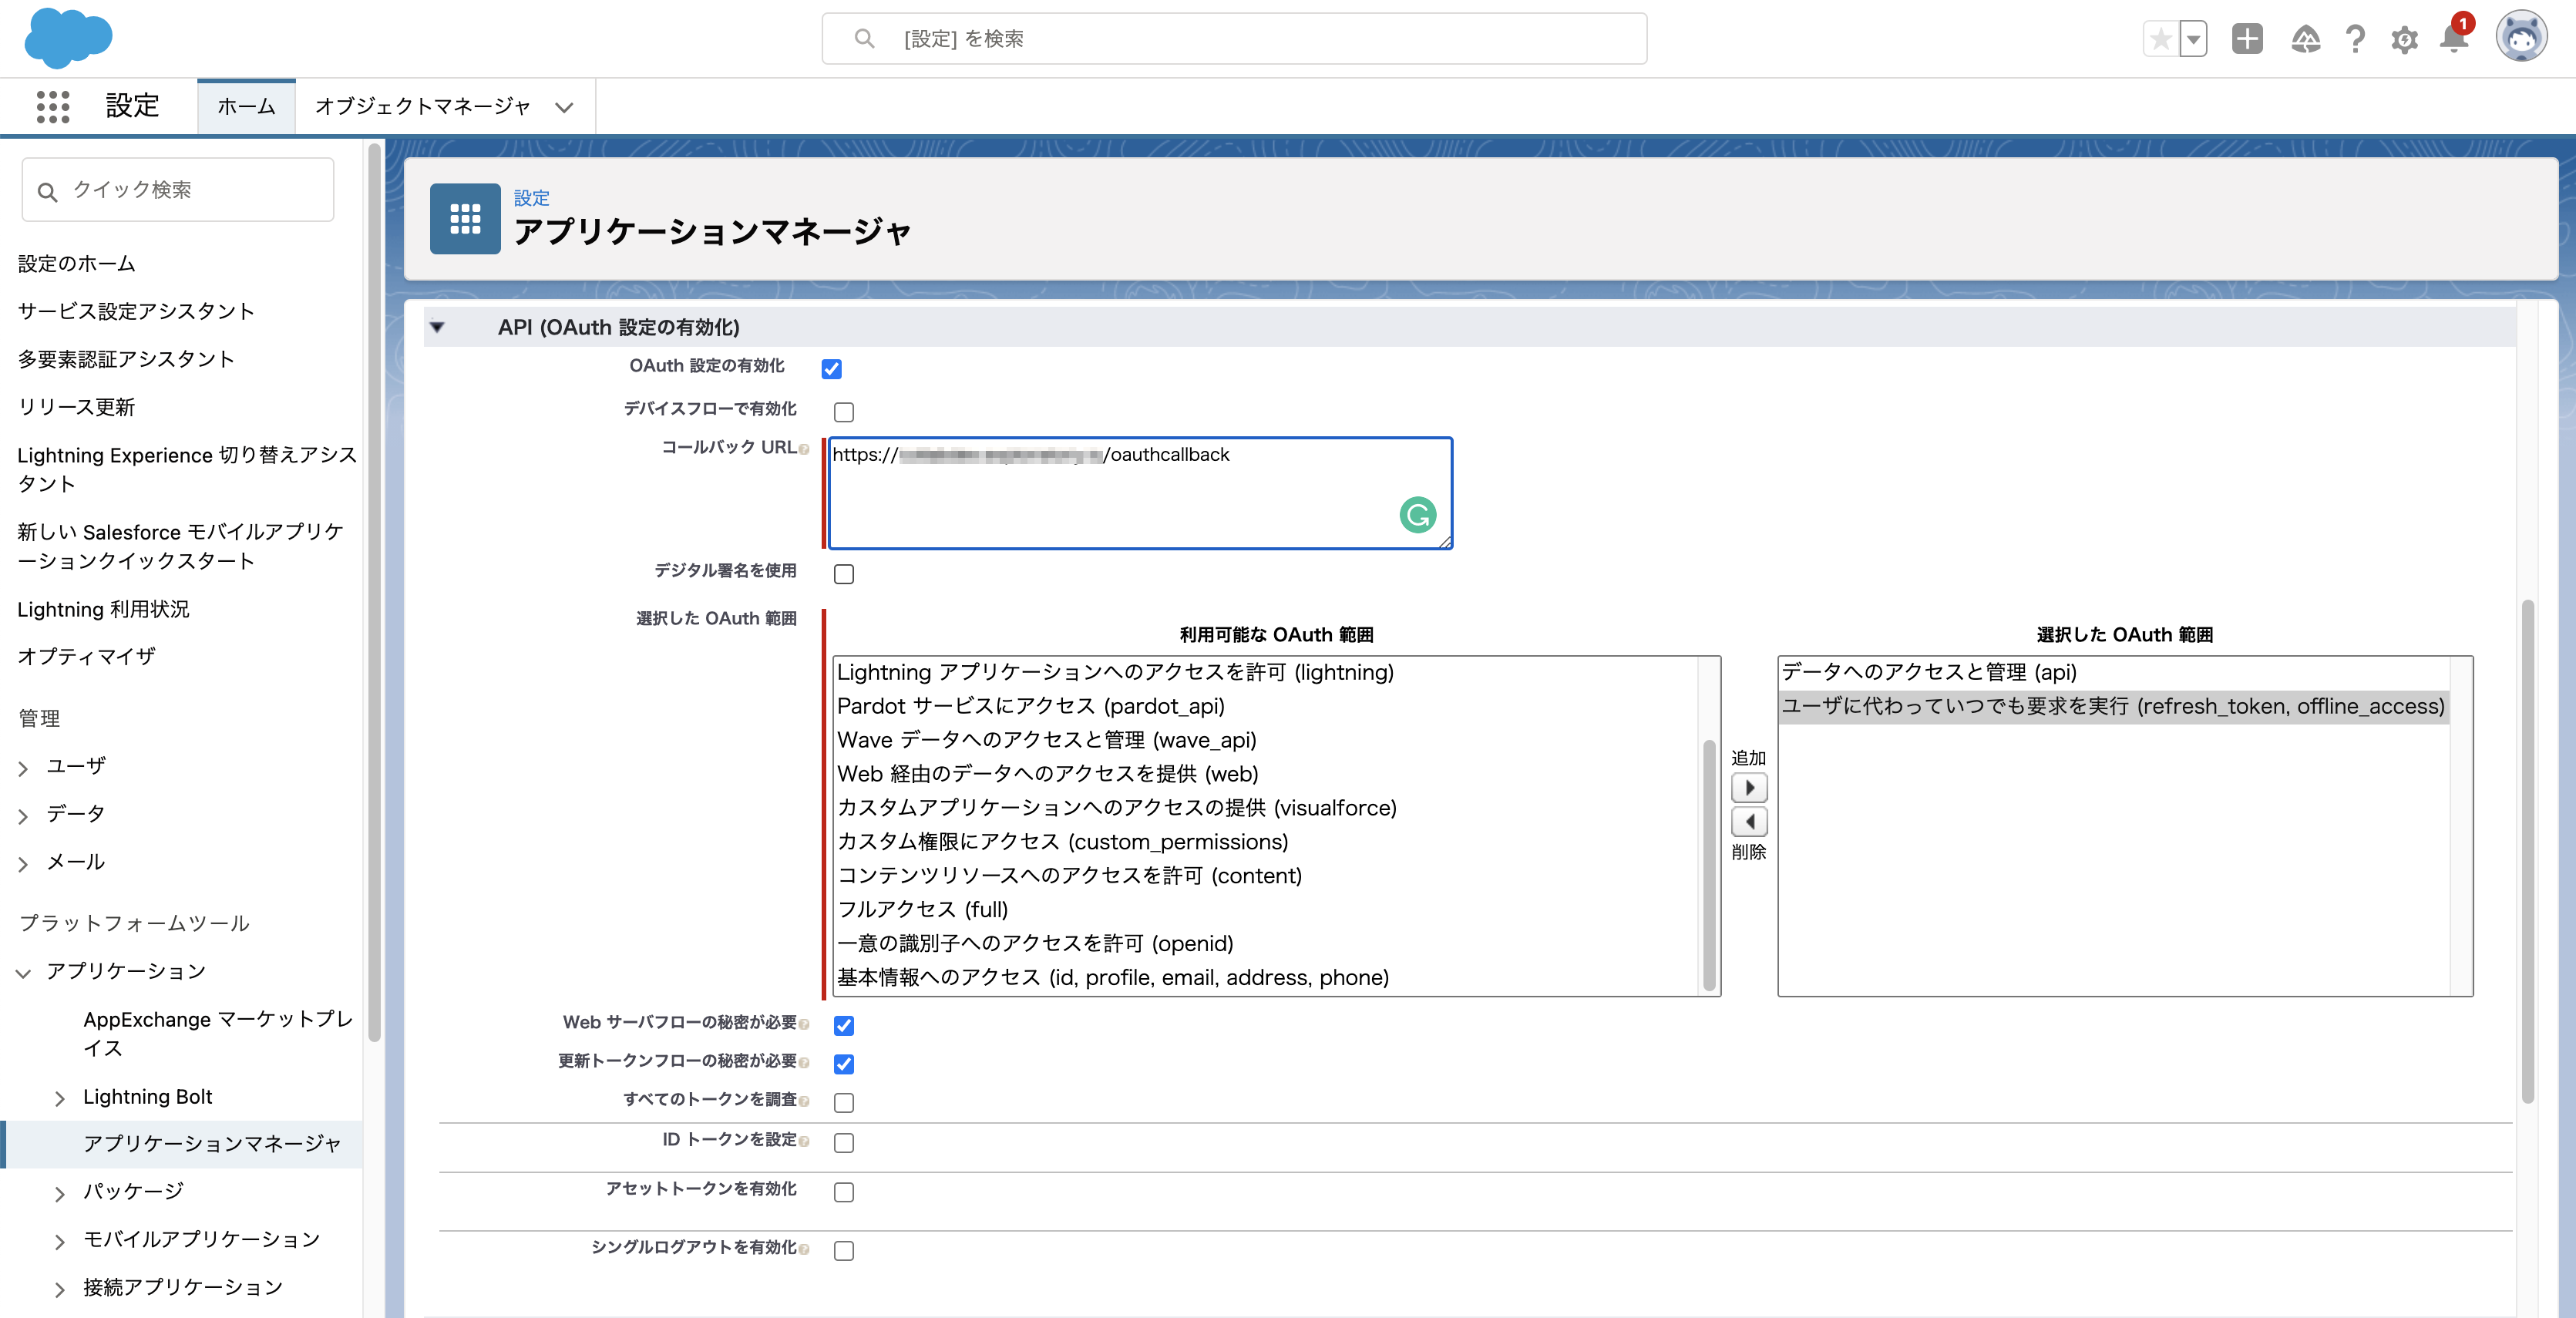Screen dimensions: 2576x1318
Task: Open オプティマイザ in sidebar
Action: [87, 657]
